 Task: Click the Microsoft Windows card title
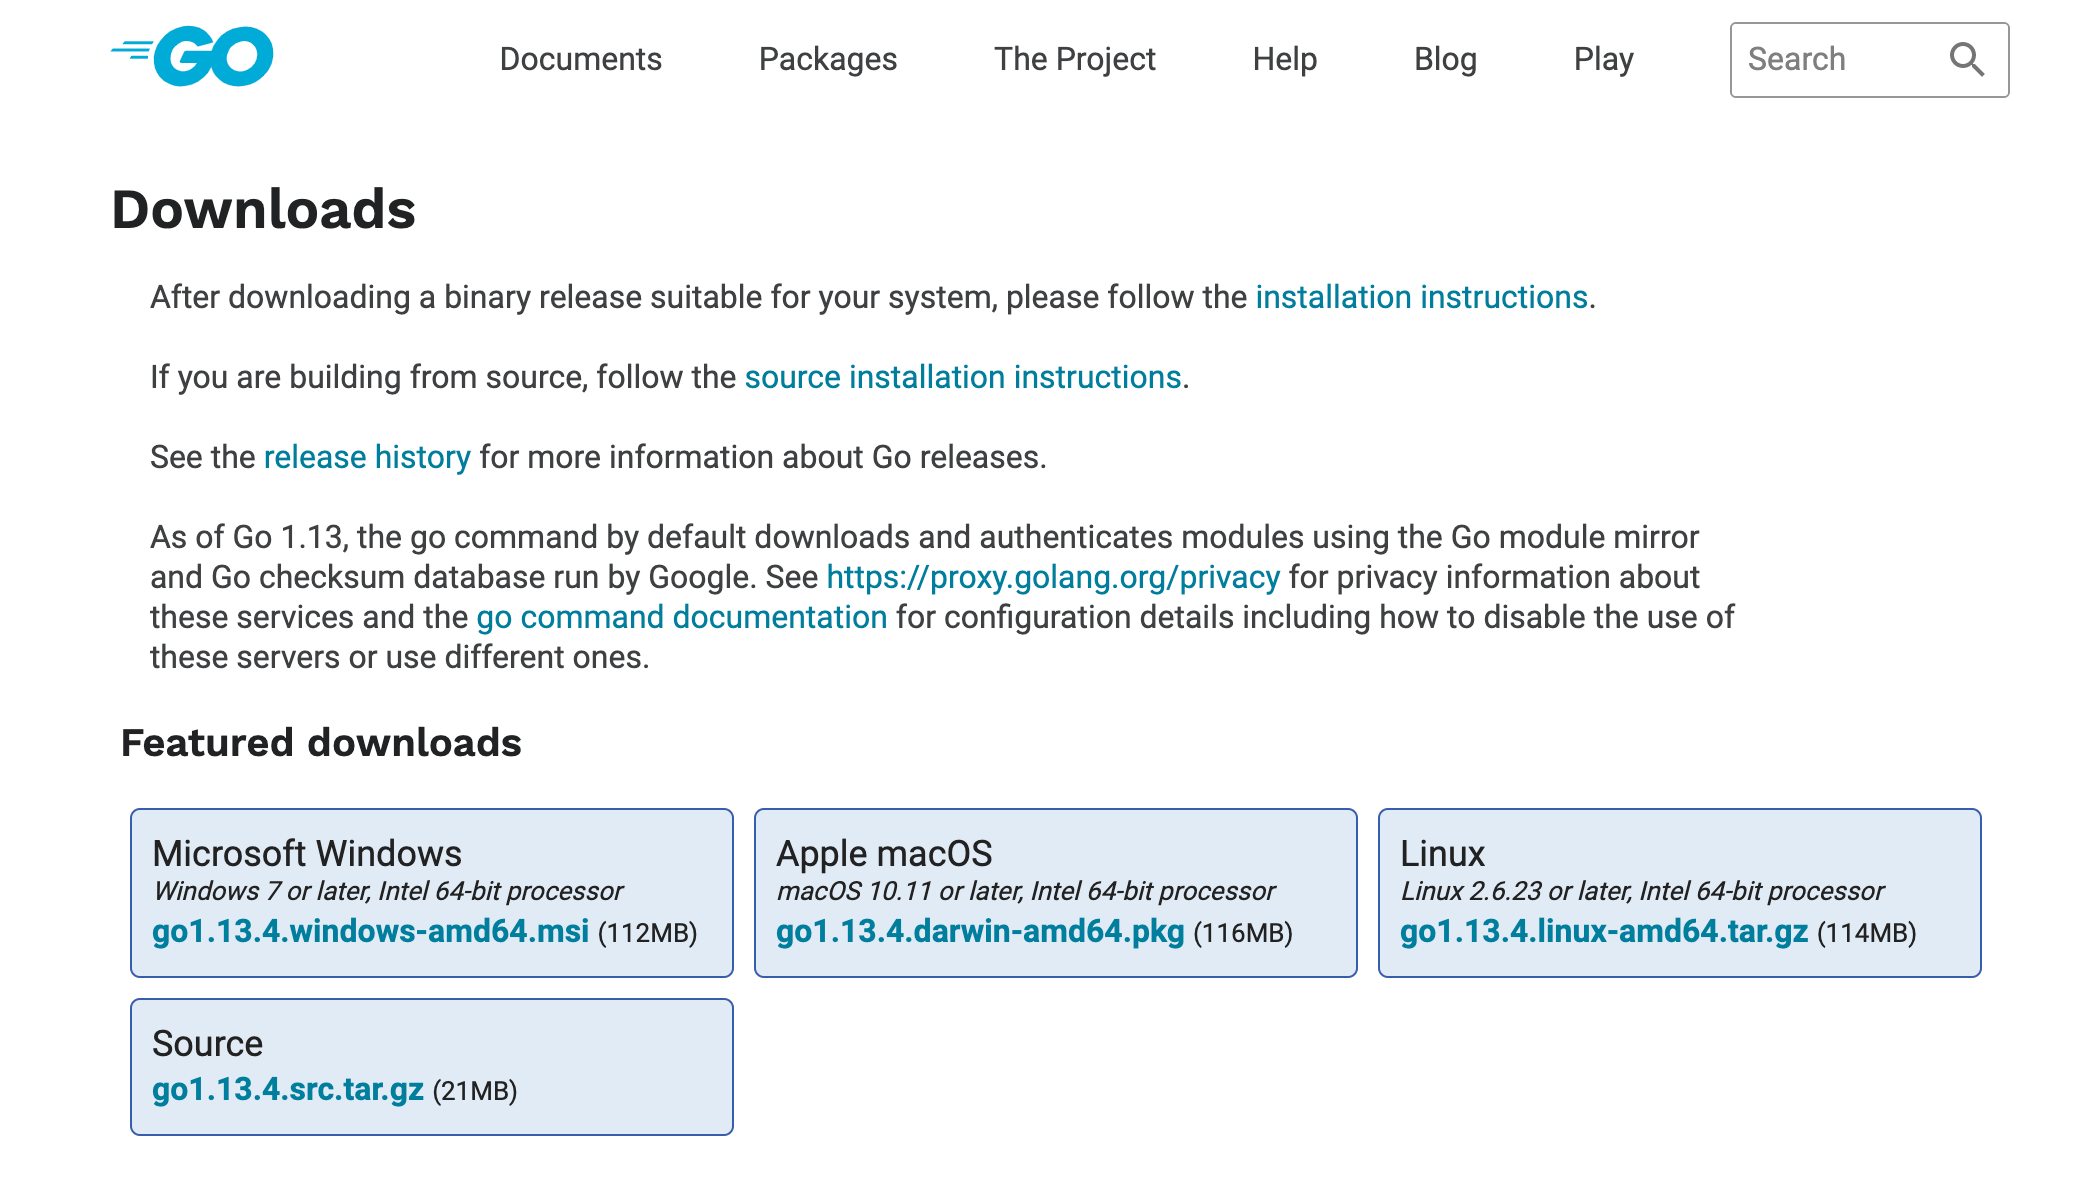[x=307, y=853]
